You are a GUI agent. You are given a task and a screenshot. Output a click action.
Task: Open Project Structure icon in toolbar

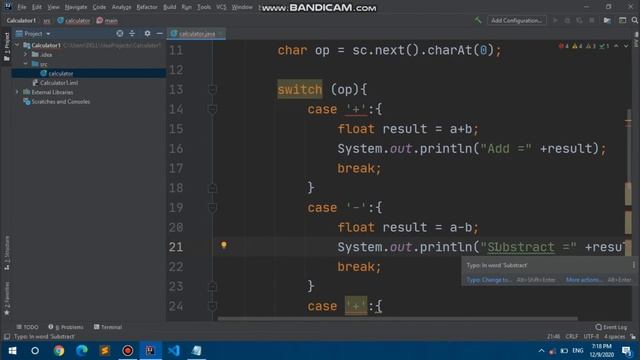(607, 20)
